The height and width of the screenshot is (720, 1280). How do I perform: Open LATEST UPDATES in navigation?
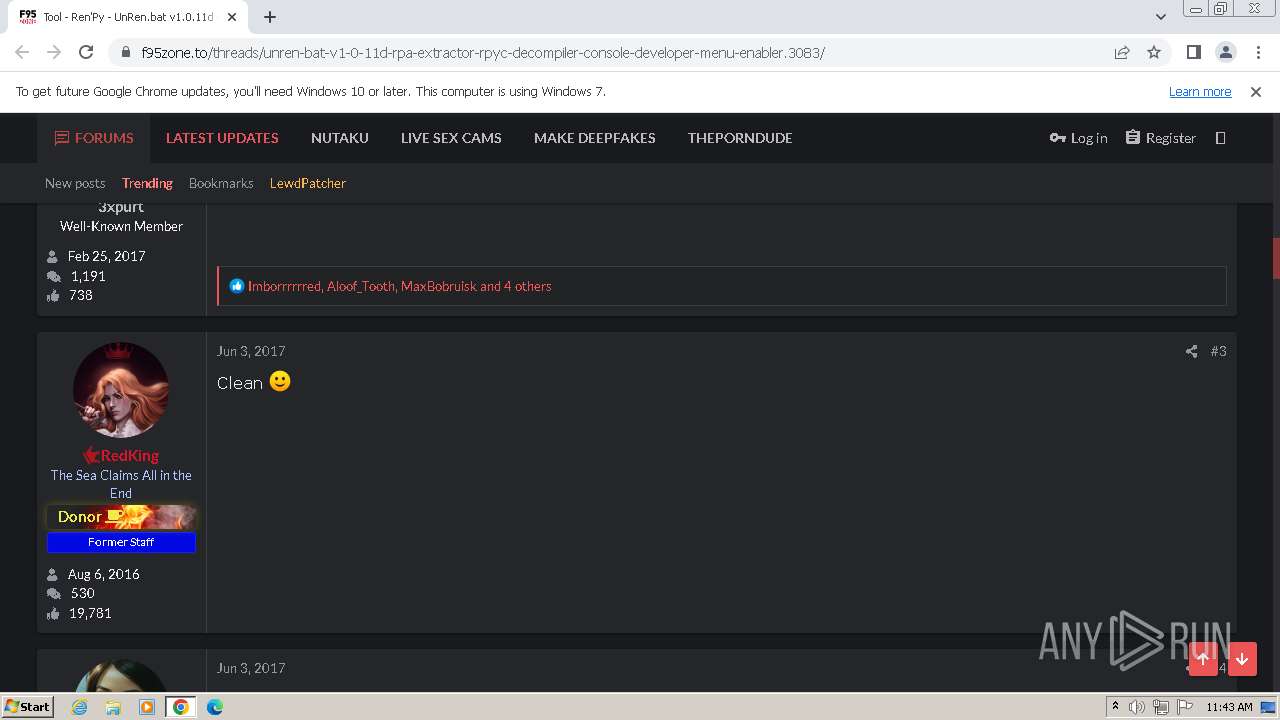point(222,138)
